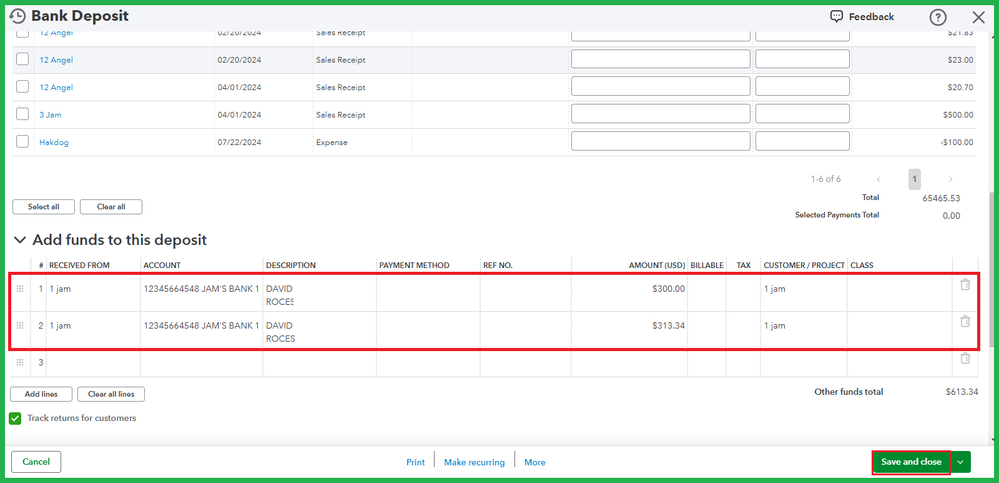
Task: Check the 3 Jam row checkbox
Action: point(22,114)
